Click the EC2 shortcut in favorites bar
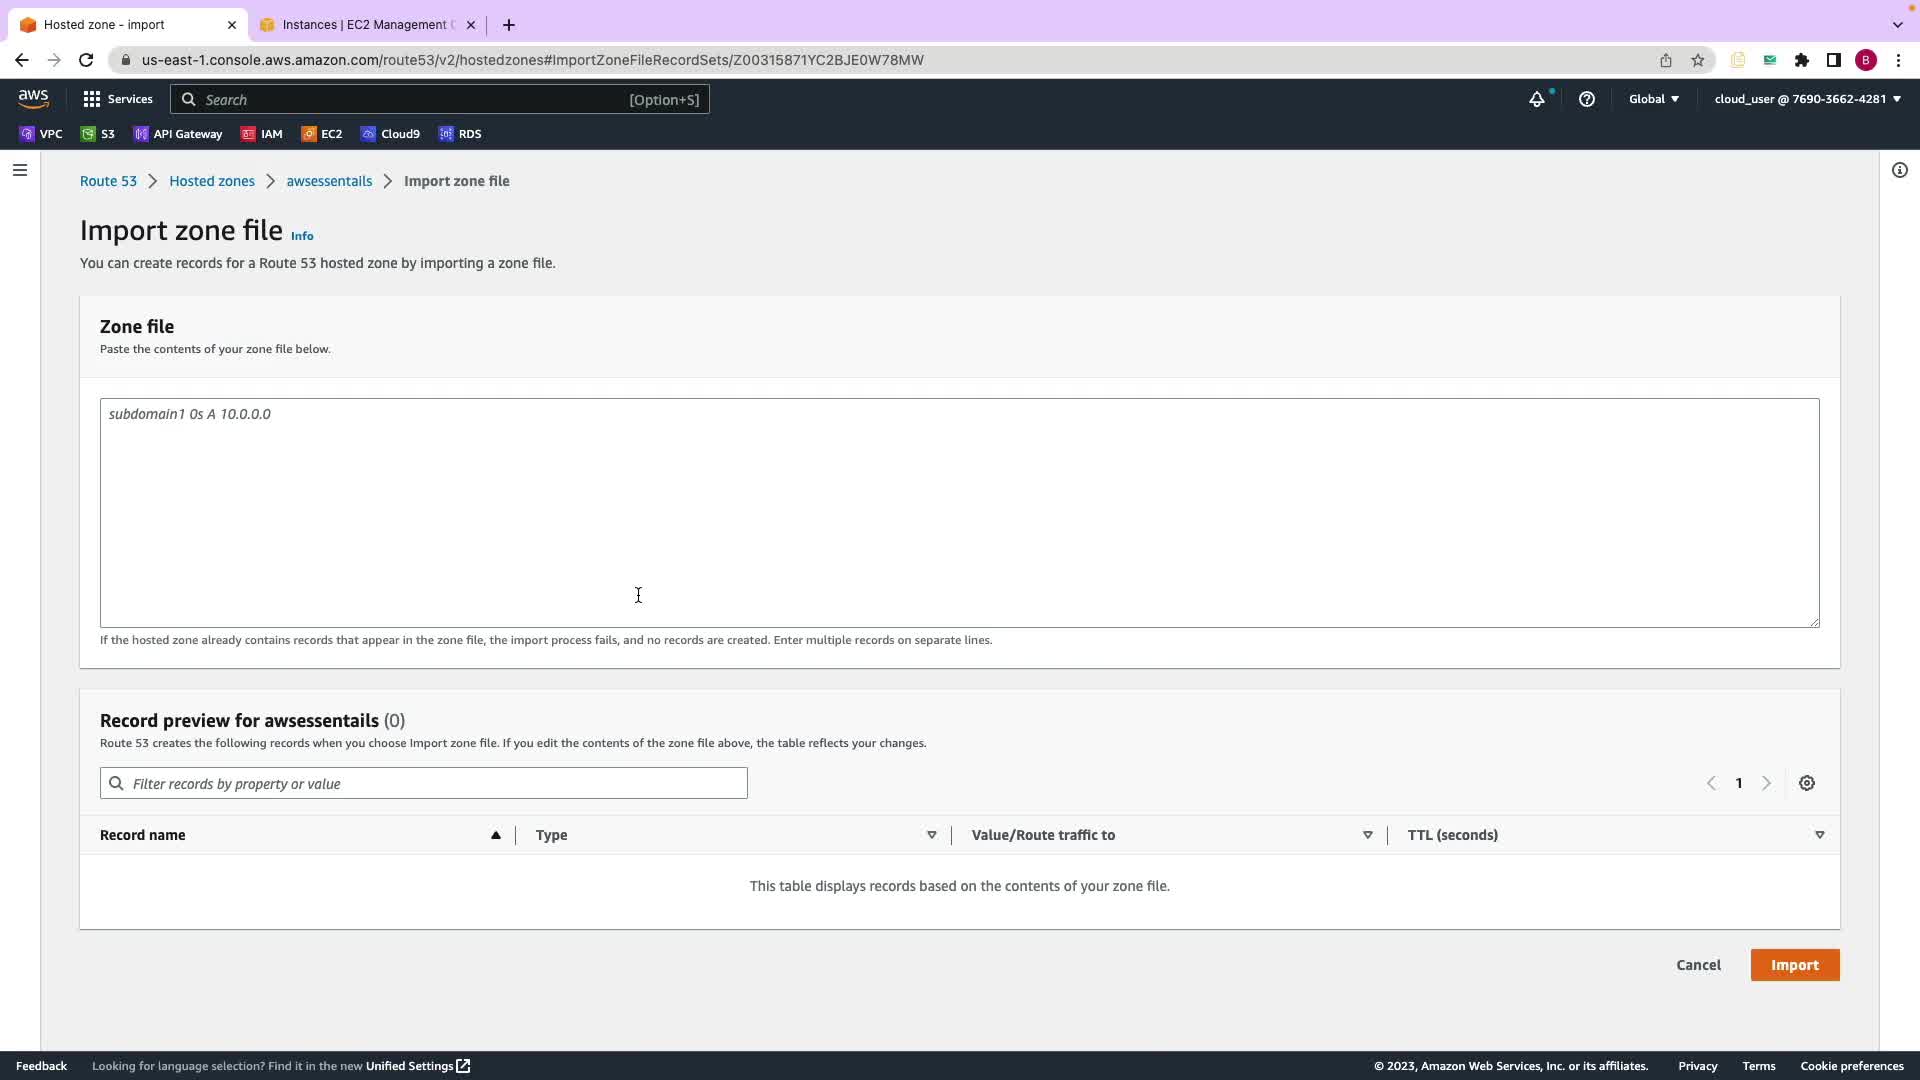 321,134
